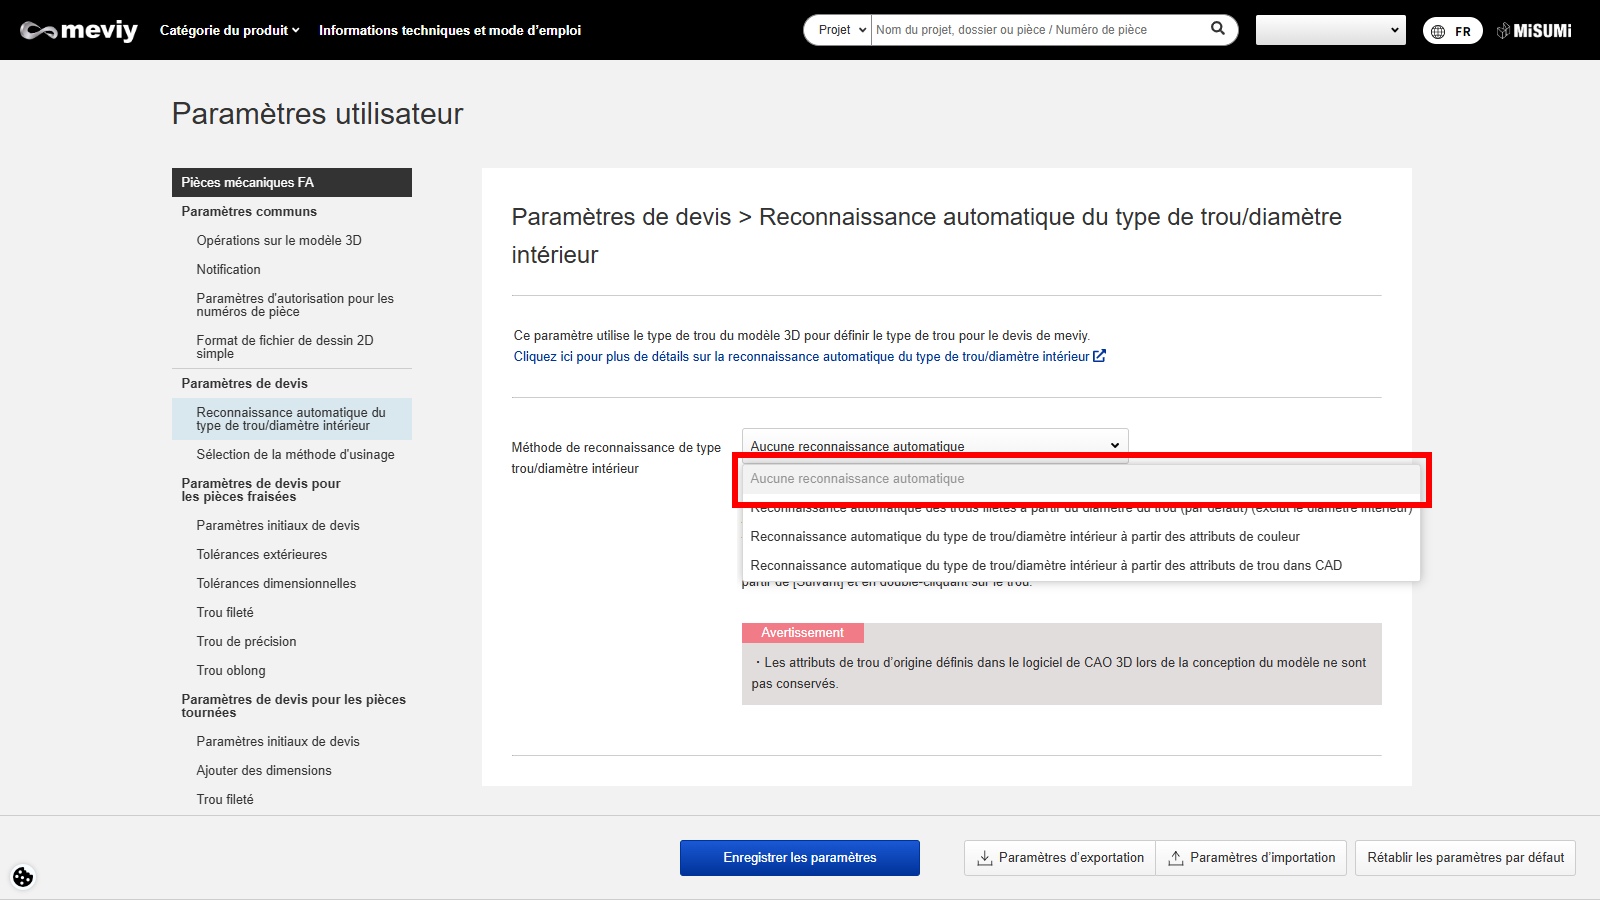Click Paramètres d'exportation button
The height and width of the screenshot is (900, 1600).
coord(1060,858)
